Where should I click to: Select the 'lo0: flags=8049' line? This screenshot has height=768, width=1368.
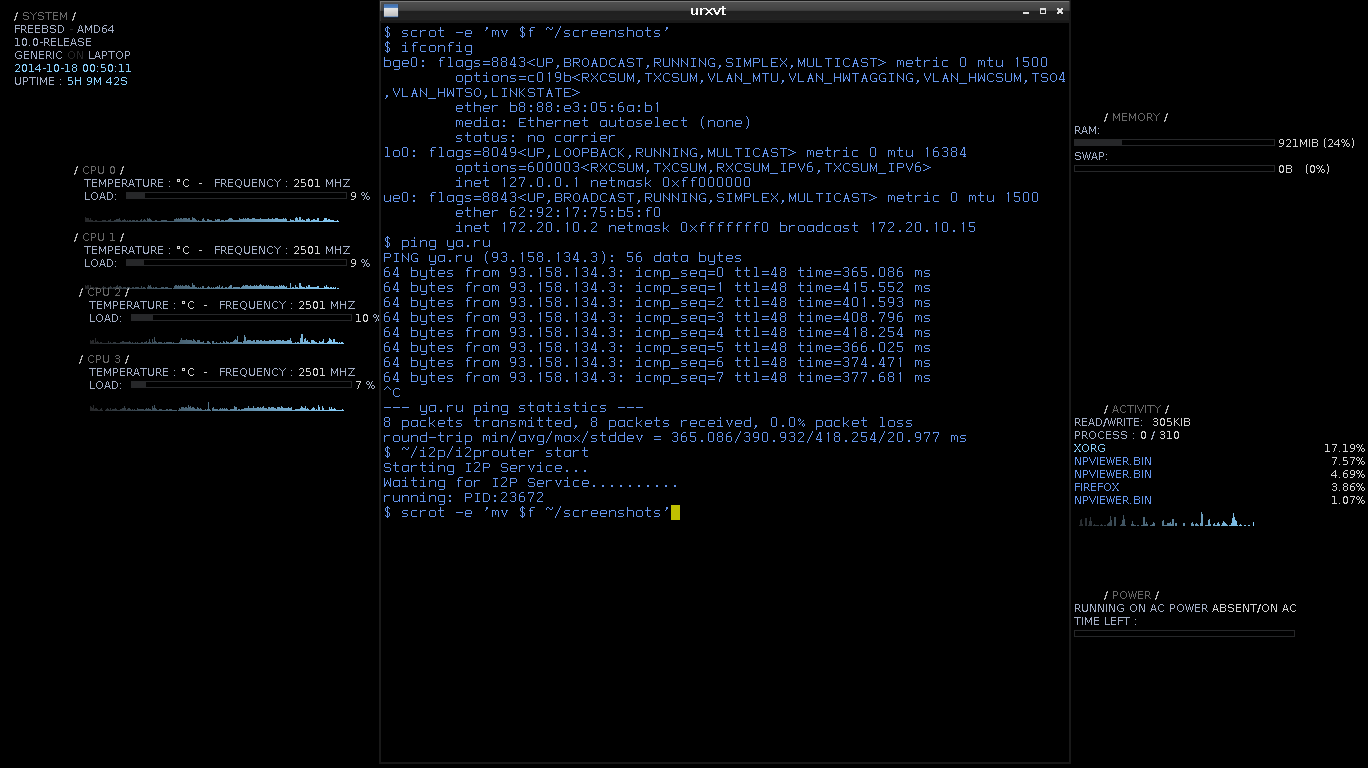click(675, 153)
